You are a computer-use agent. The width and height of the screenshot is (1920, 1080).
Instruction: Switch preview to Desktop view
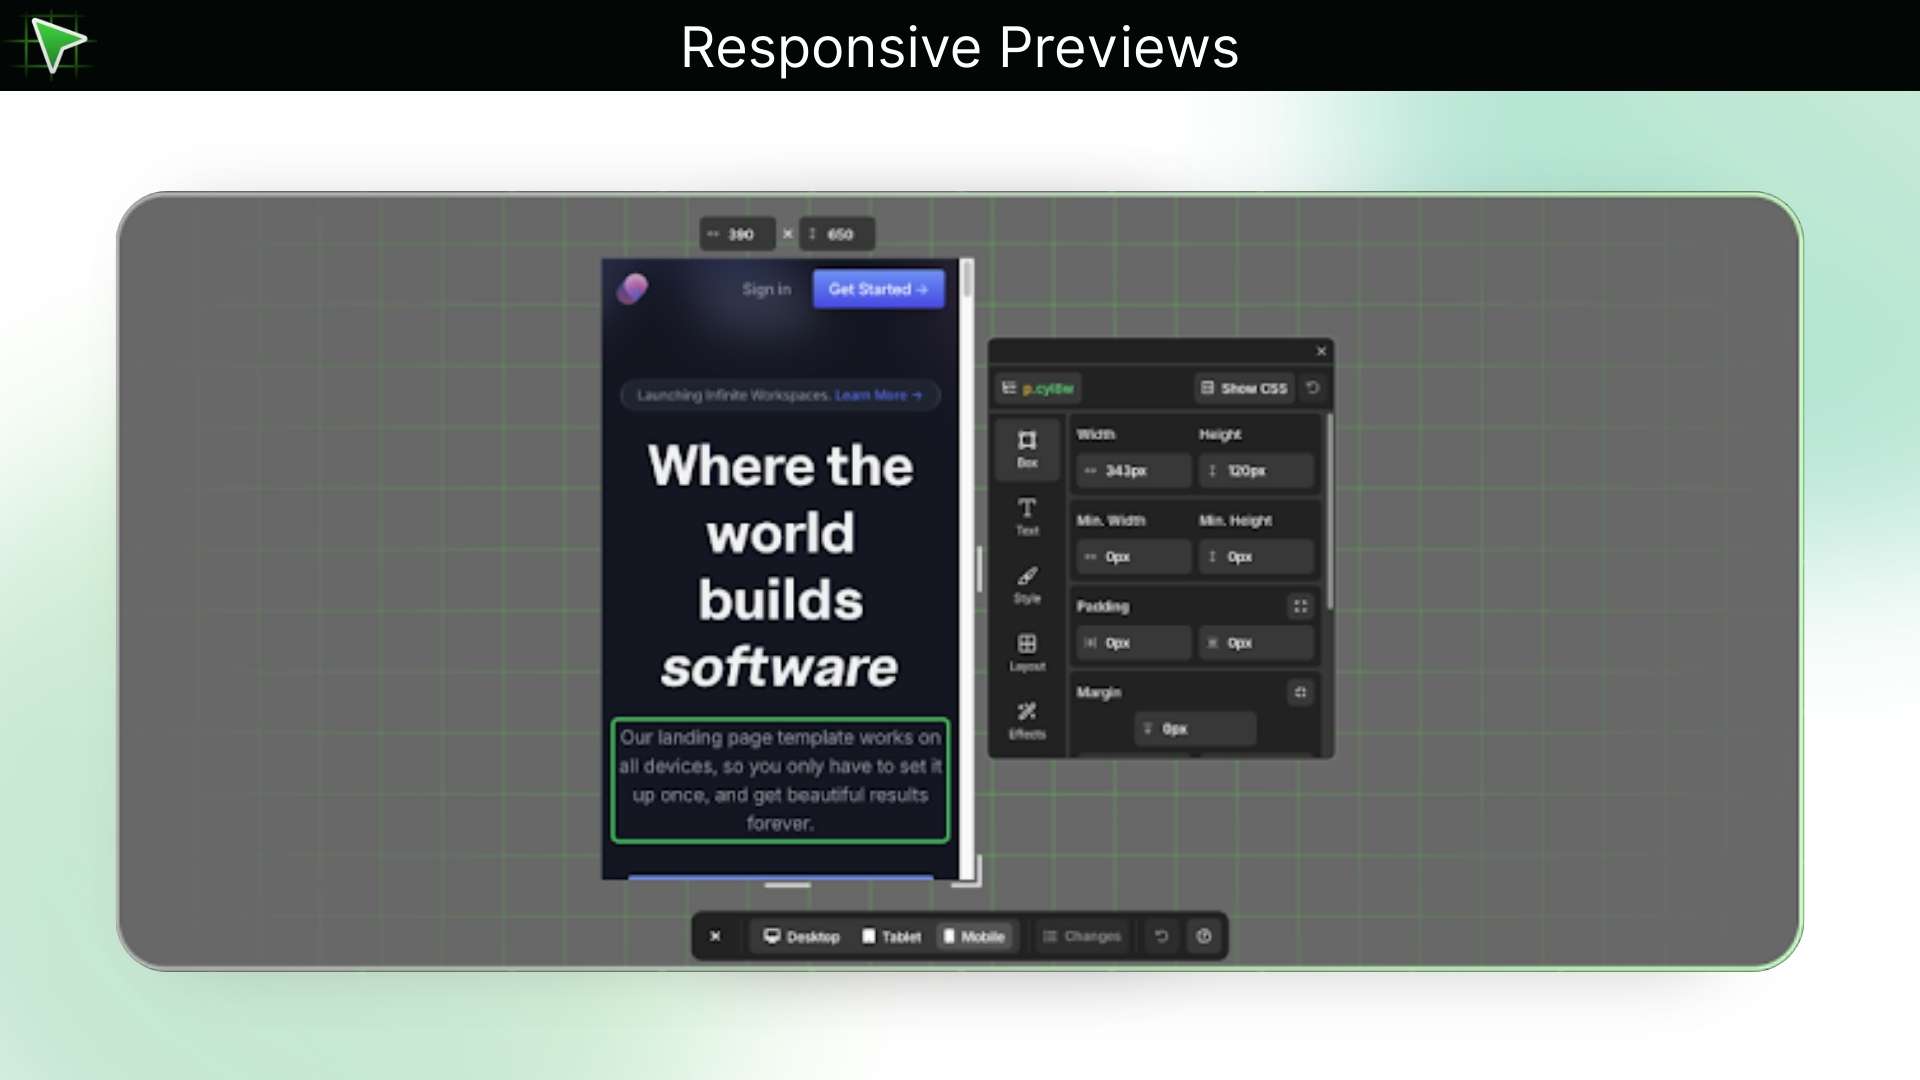click(802, 936)
